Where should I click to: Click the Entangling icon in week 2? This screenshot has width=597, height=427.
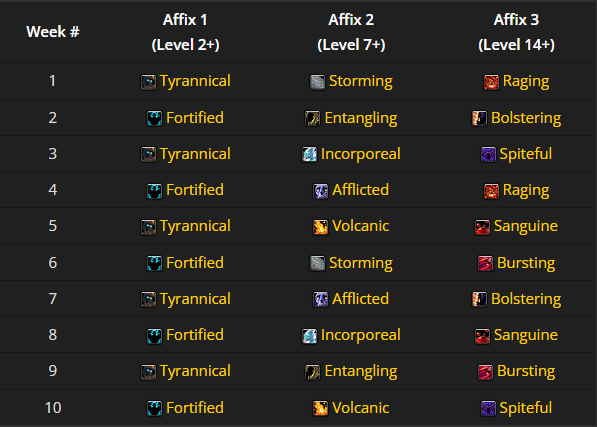(313, 118)
